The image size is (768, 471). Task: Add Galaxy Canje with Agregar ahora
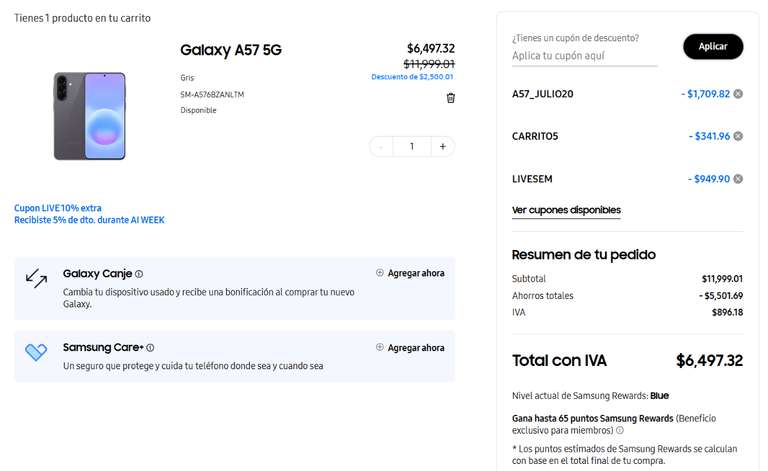410,273
